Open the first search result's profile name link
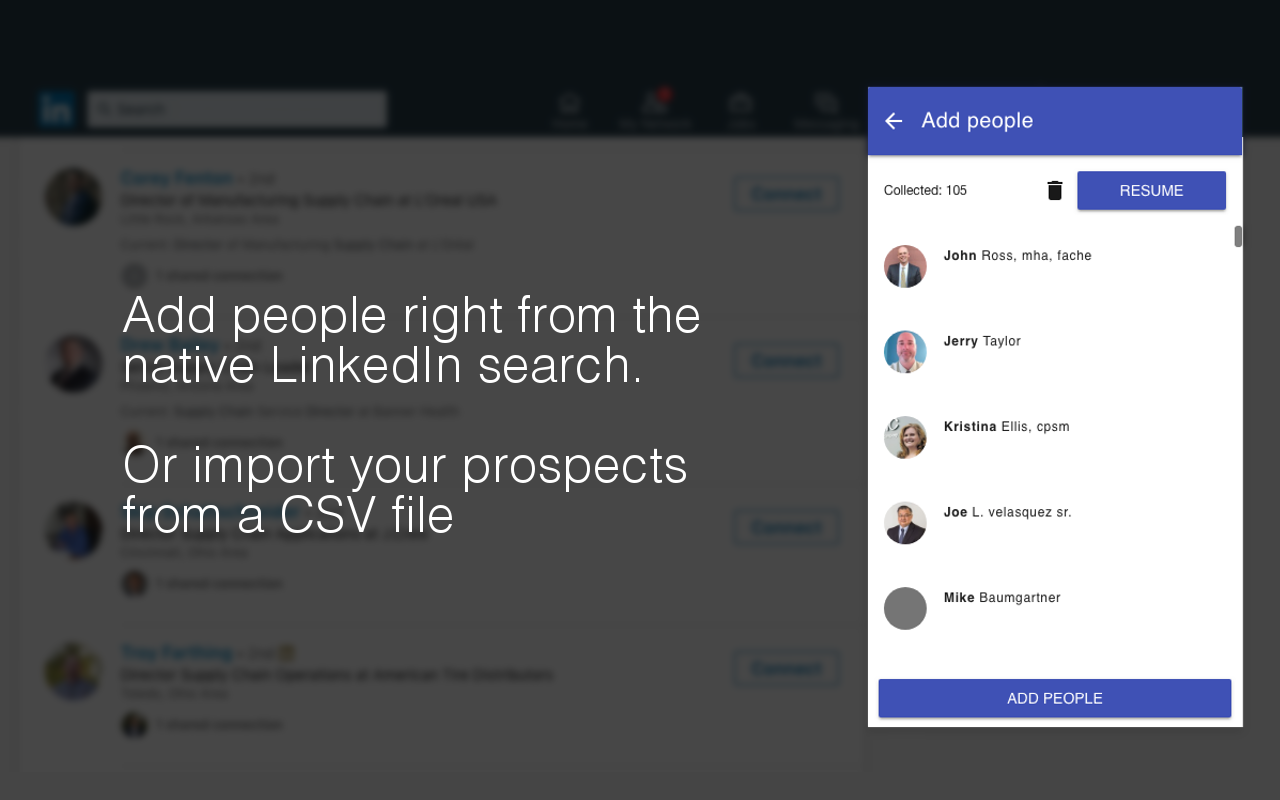Image resolution: width=1280 pixels, height=800 pixels. (x=177, y=177)
